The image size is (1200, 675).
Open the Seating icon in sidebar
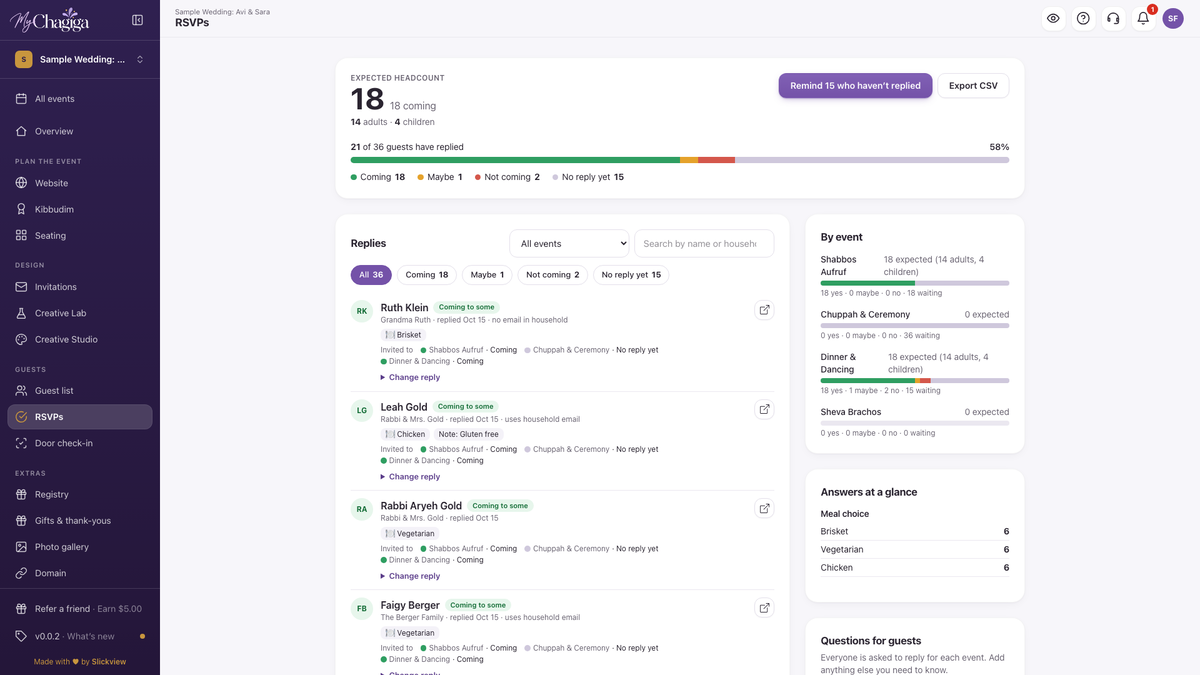pos(22,235)
